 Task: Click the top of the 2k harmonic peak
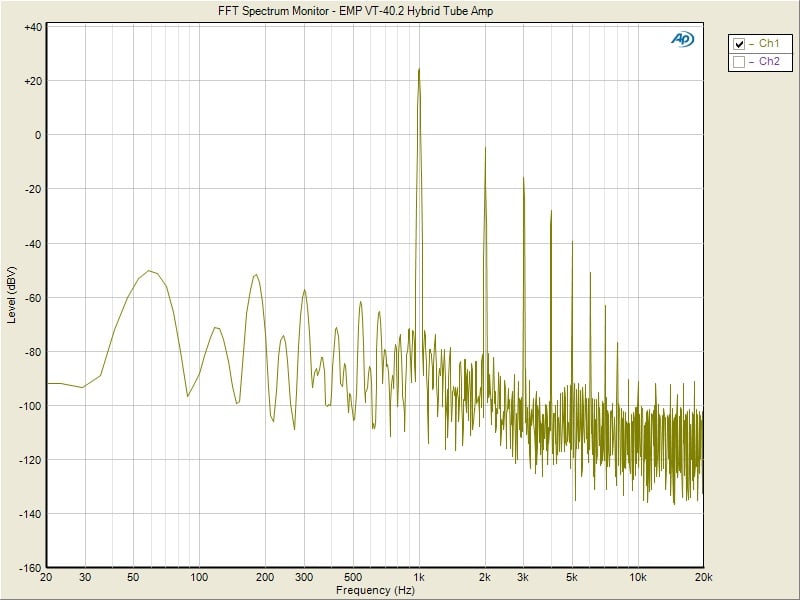pos(485,148)
